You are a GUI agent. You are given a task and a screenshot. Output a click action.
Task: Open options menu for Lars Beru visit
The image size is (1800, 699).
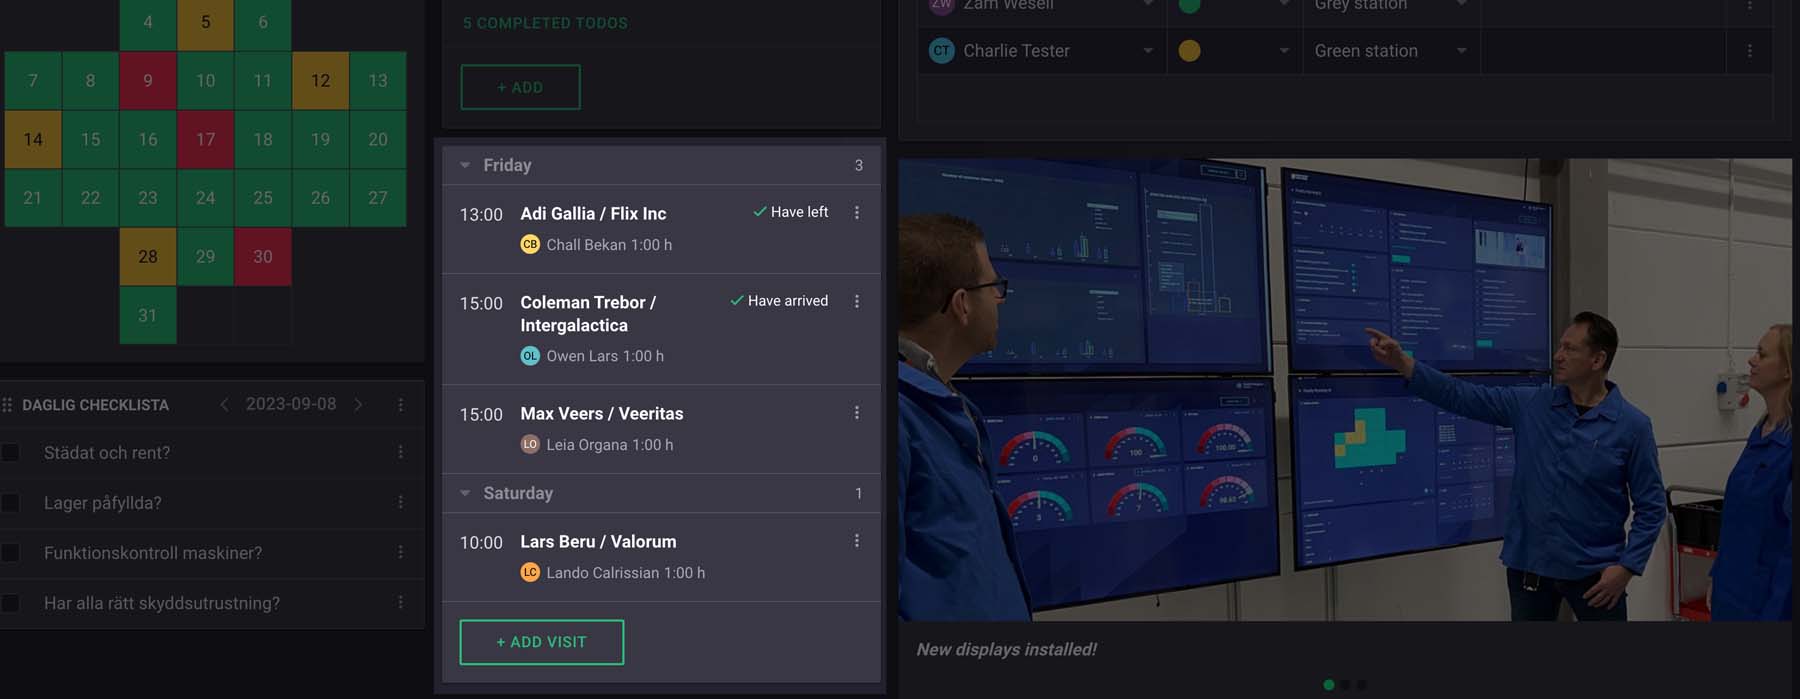(x=857, y=541)
